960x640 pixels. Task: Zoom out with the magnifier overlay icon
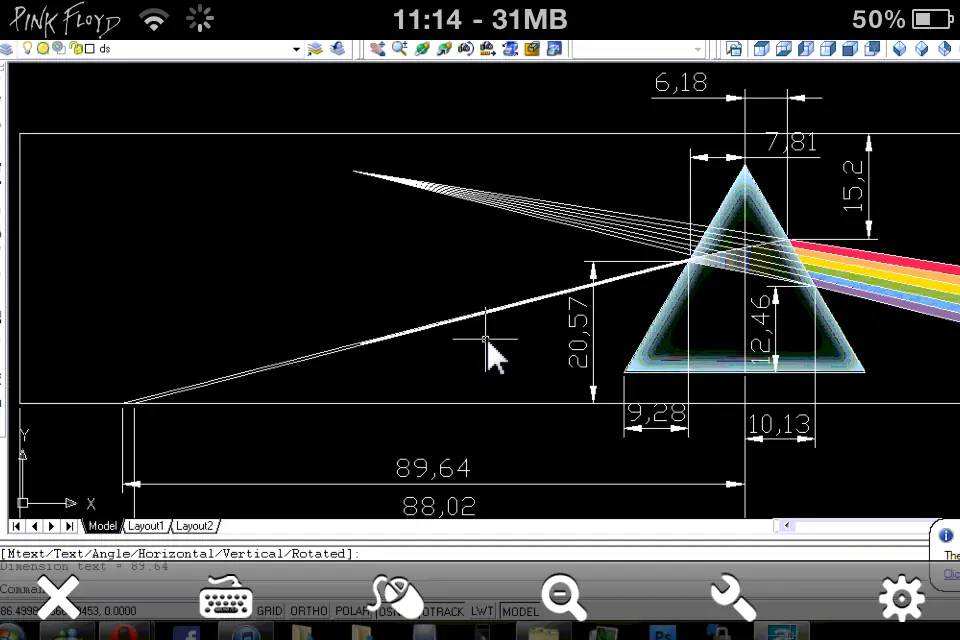pyautogui.click(x=563, y=597)
